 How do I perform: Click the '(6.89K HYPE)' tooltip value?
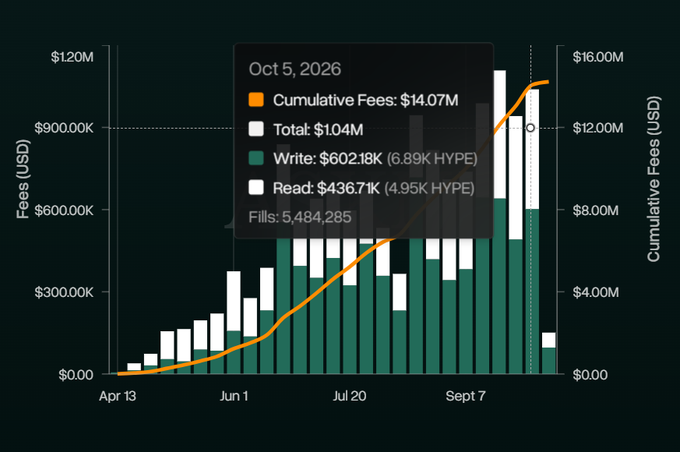(x=432, y=159)
